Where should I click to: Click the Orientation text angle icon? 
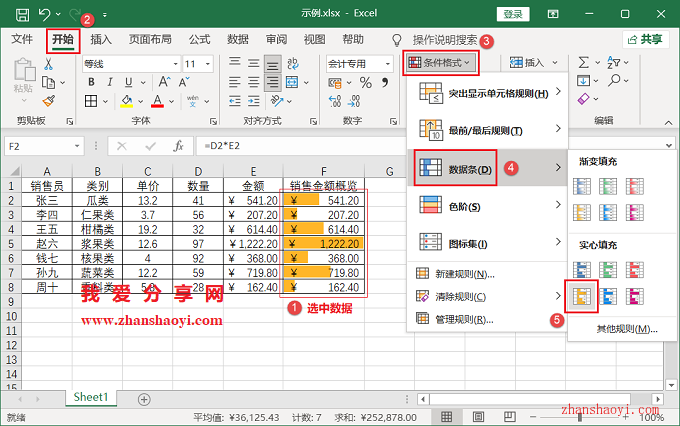click(x=277, y=101)
